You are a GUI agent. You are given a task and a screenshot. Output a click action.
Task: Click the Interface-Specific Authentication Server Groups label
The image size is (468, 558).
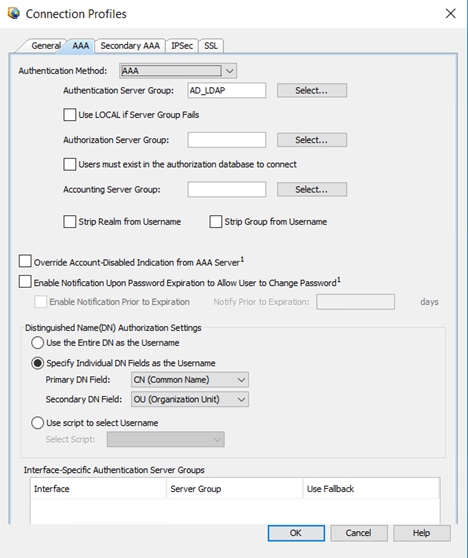pyautogui.click(x=114, y=470)
